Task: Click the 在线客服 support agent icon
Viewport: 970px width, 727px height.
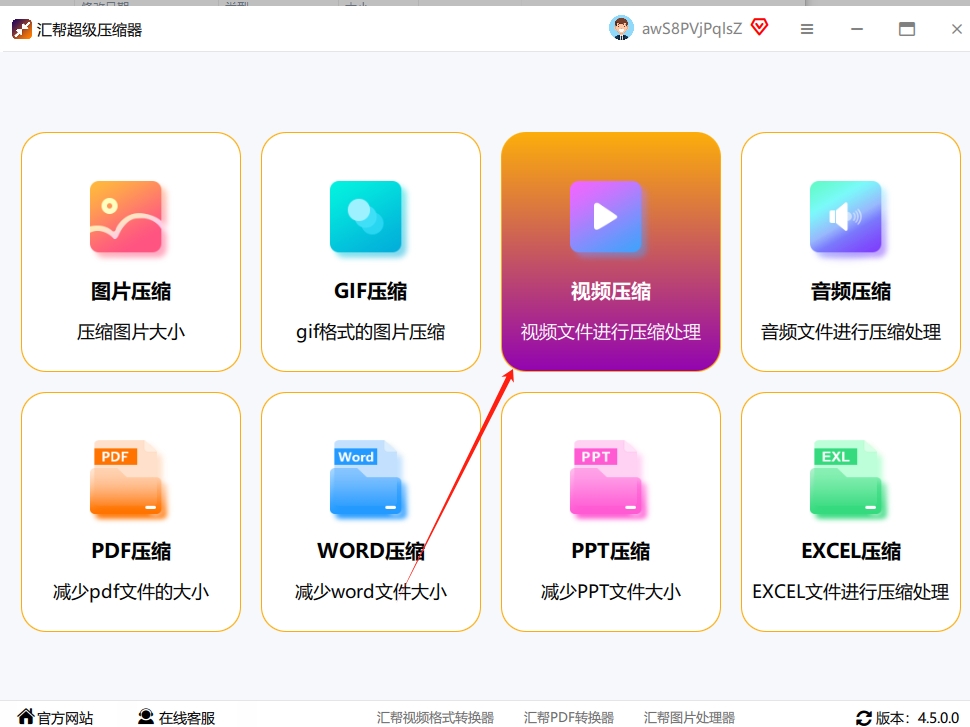Action: coord(146,716)
